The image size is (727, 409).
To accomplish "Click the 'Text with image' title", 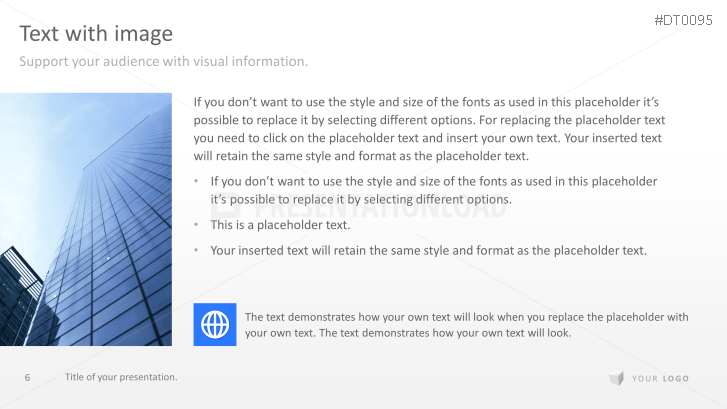I will [x=96, y=34].
